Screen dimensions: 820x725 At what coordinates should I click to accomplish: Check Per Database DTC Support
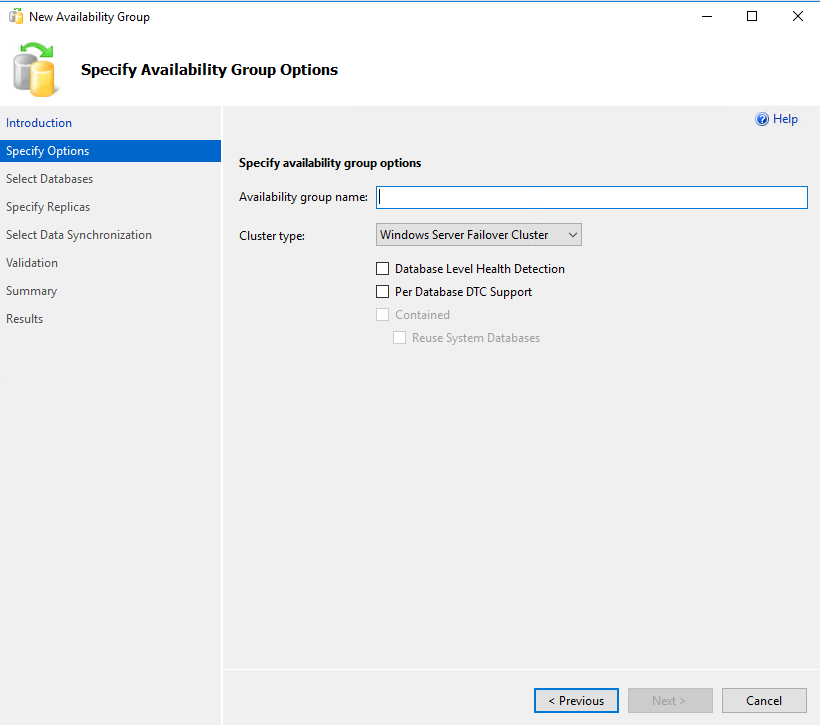[x=383, y=292]
